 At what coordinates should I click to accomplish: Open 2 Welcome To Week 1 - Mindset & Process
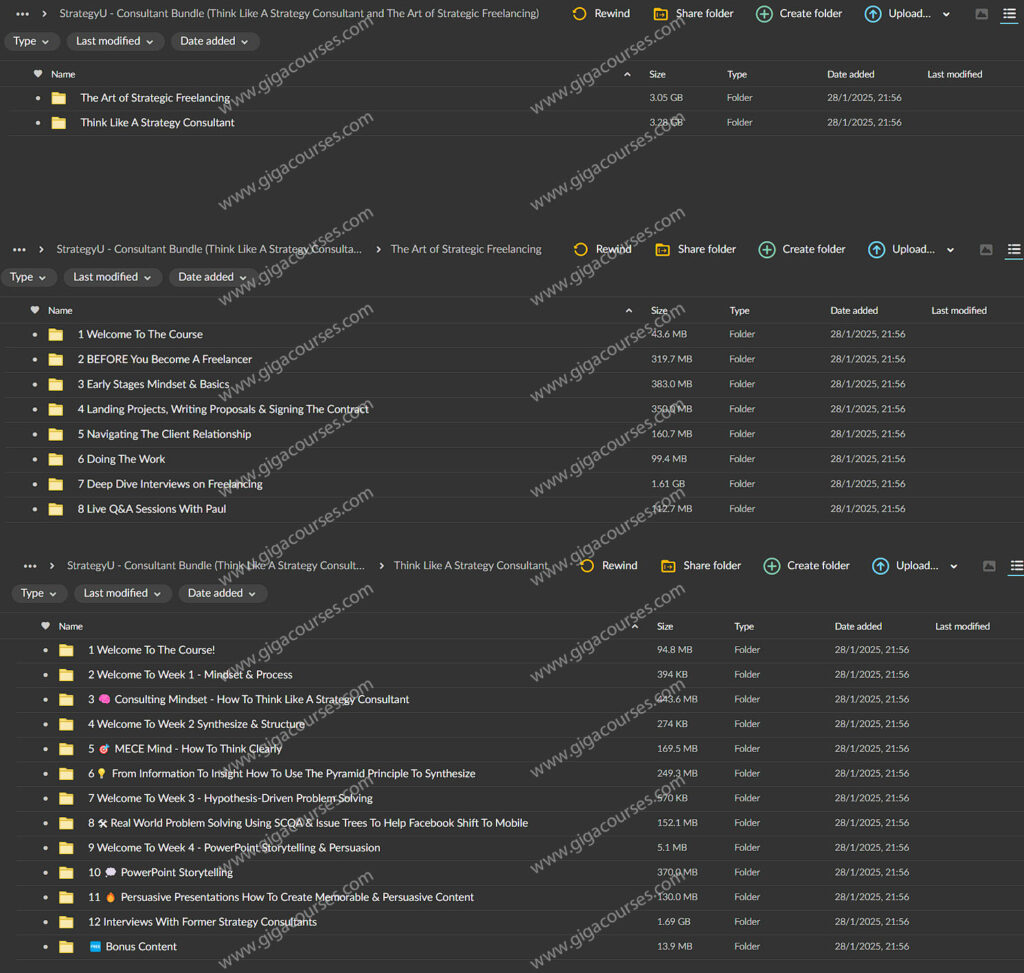(x=190, y=675)
